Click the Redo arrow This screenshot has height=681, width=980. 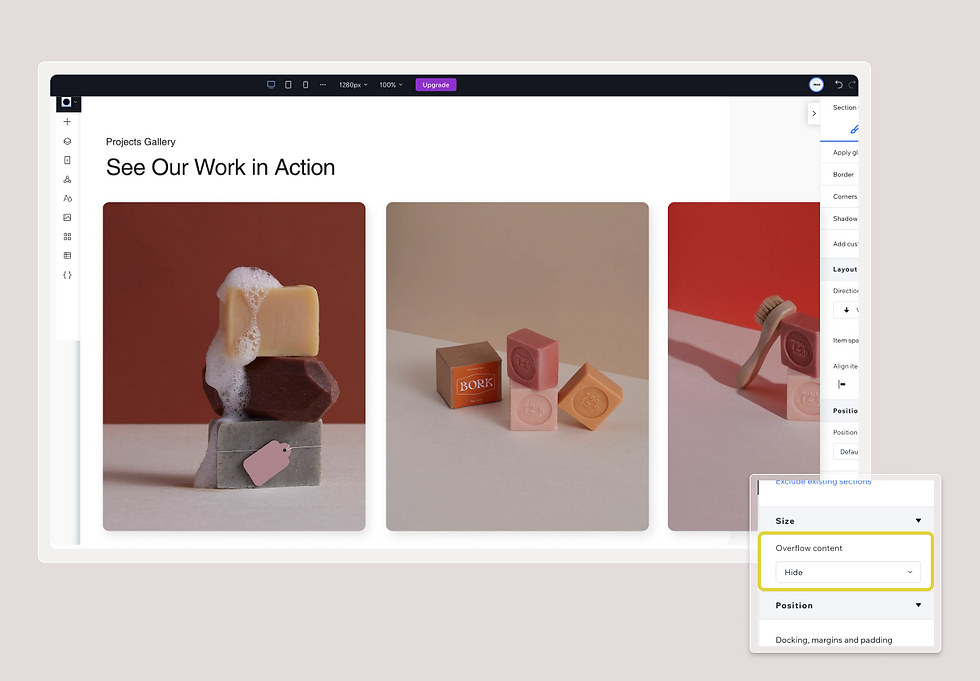pyautogui.click(x=852, y=85)
